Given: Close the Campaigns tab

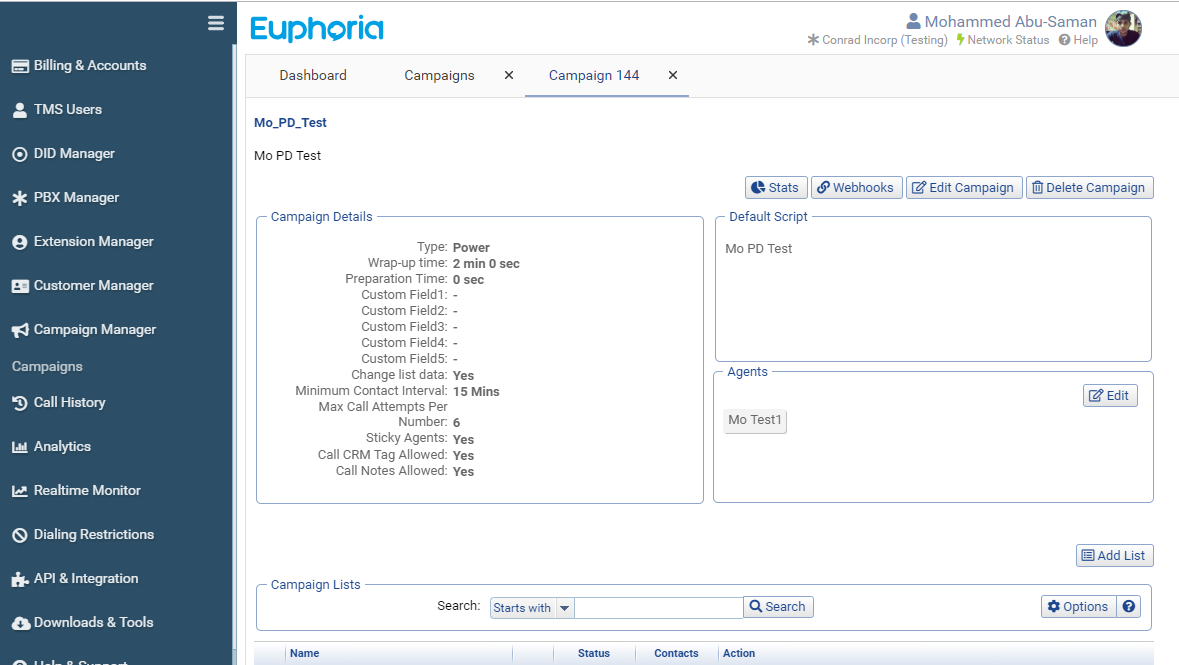Looking at the screenshot, I should point(509,76).
